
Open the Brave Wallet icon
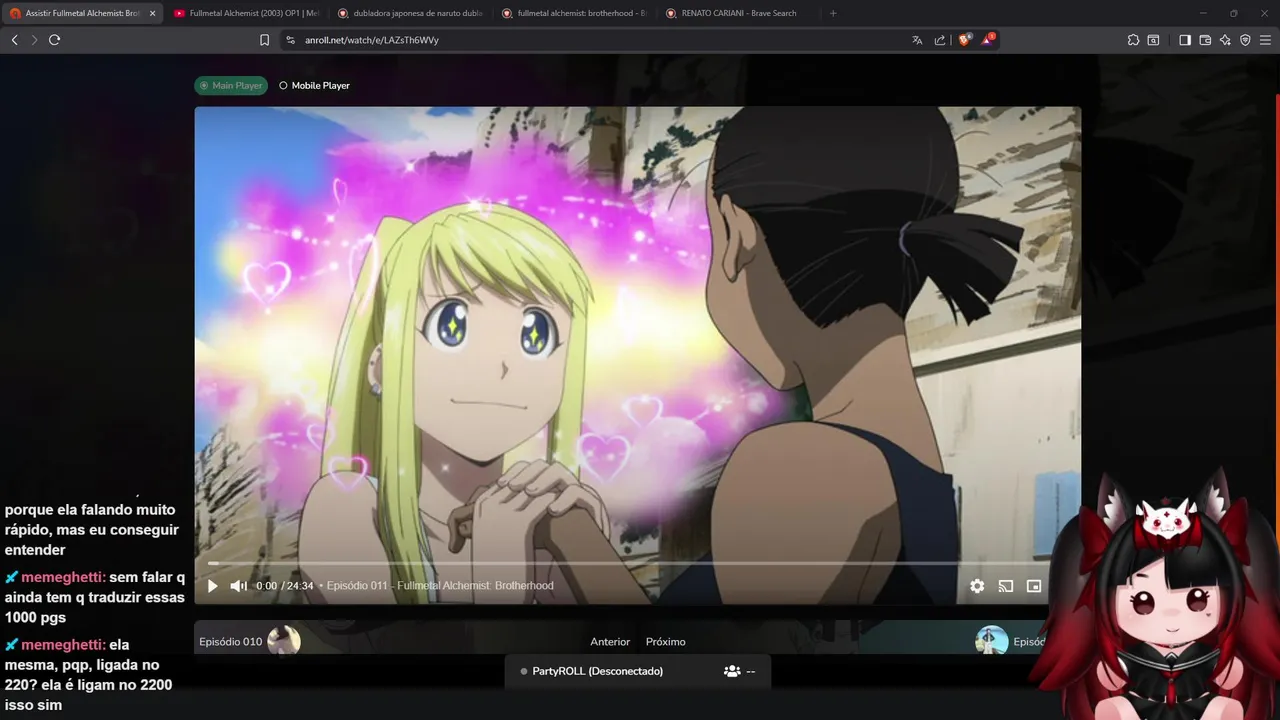click(x=1205, y=40)
